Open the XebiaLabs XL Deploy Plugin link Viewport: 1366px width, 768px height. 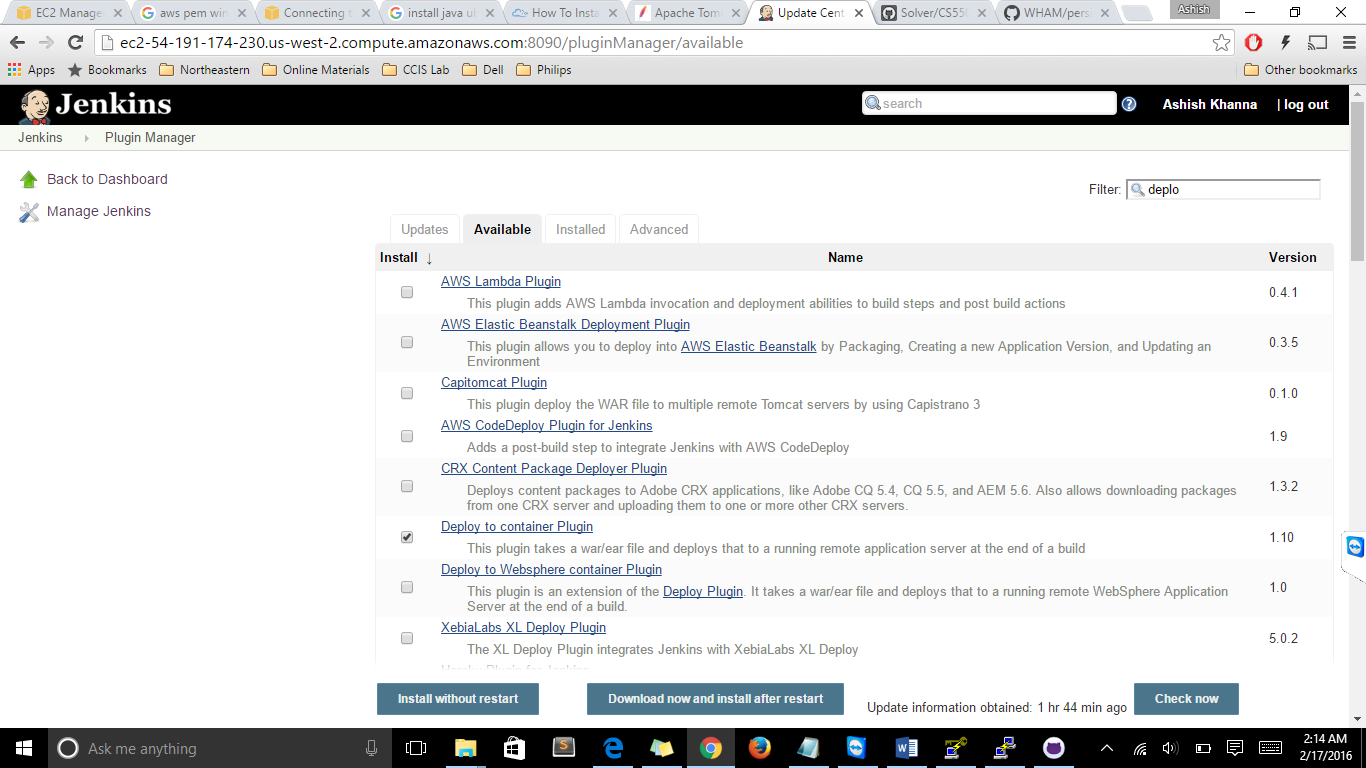pos(523,628)
